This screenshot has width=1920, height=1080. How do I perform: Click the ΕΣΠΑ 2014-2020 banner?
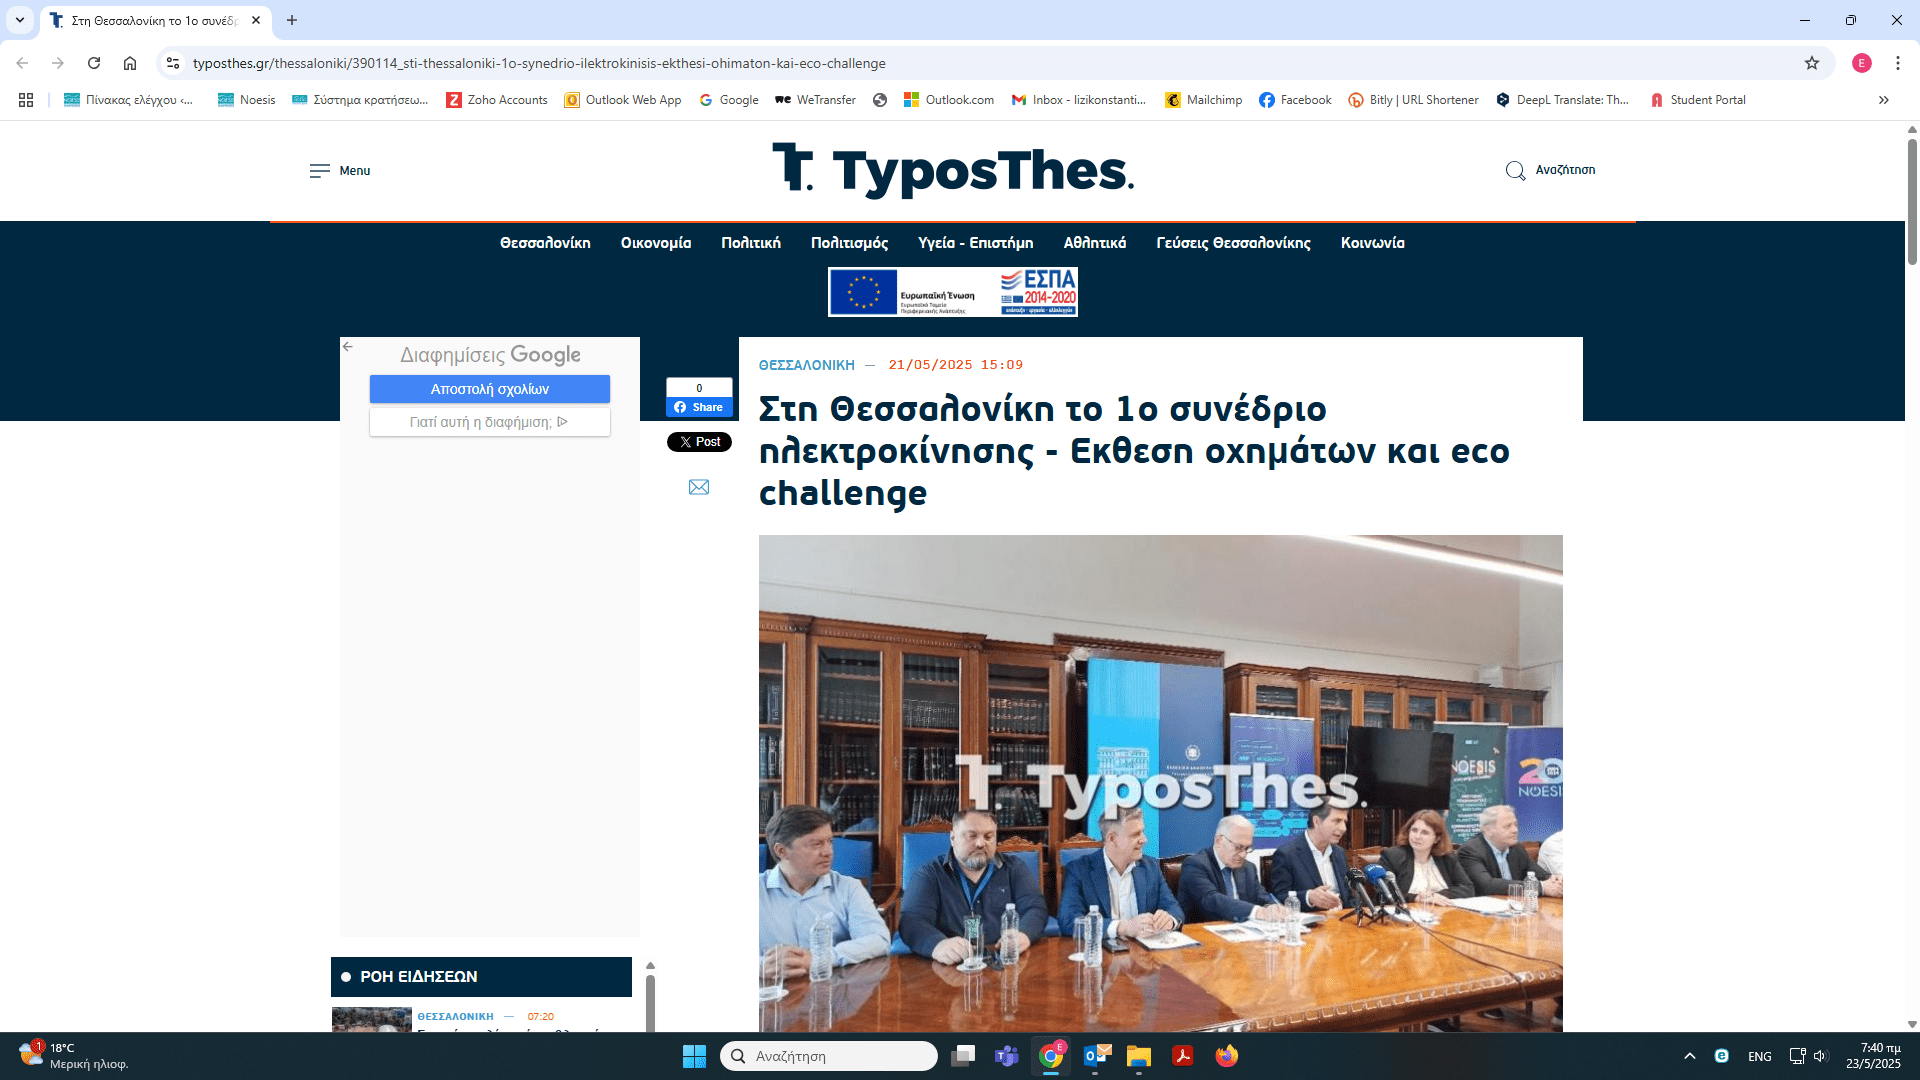coord(952,292)
